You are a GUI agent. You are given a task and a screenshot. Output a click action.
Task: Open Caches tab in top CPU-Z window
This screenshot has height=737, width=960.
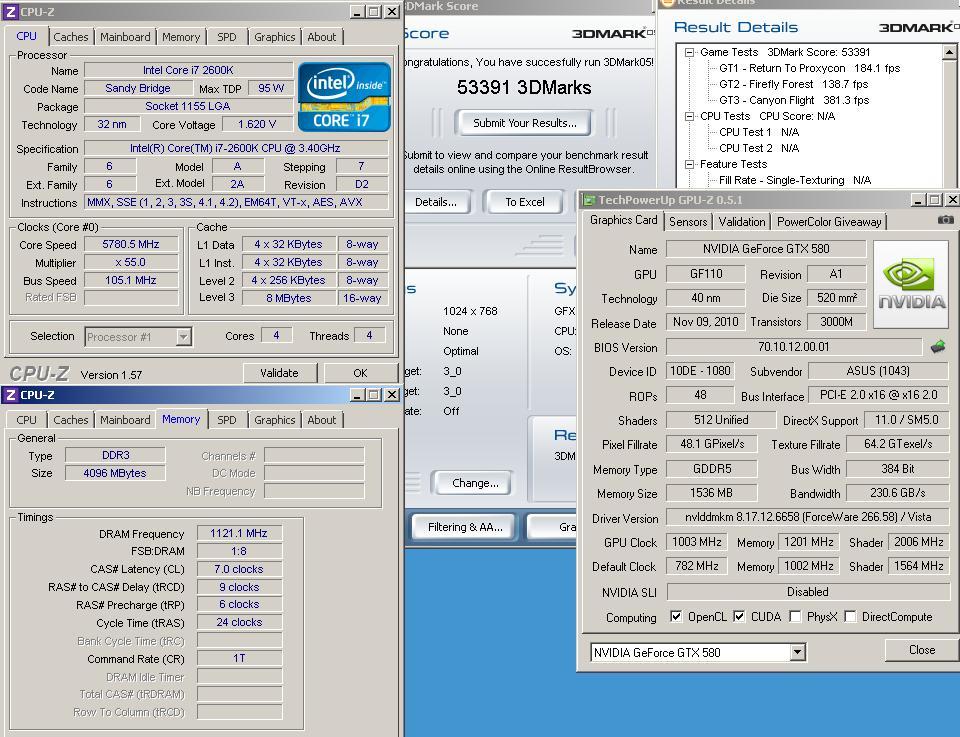coord(71,37)
